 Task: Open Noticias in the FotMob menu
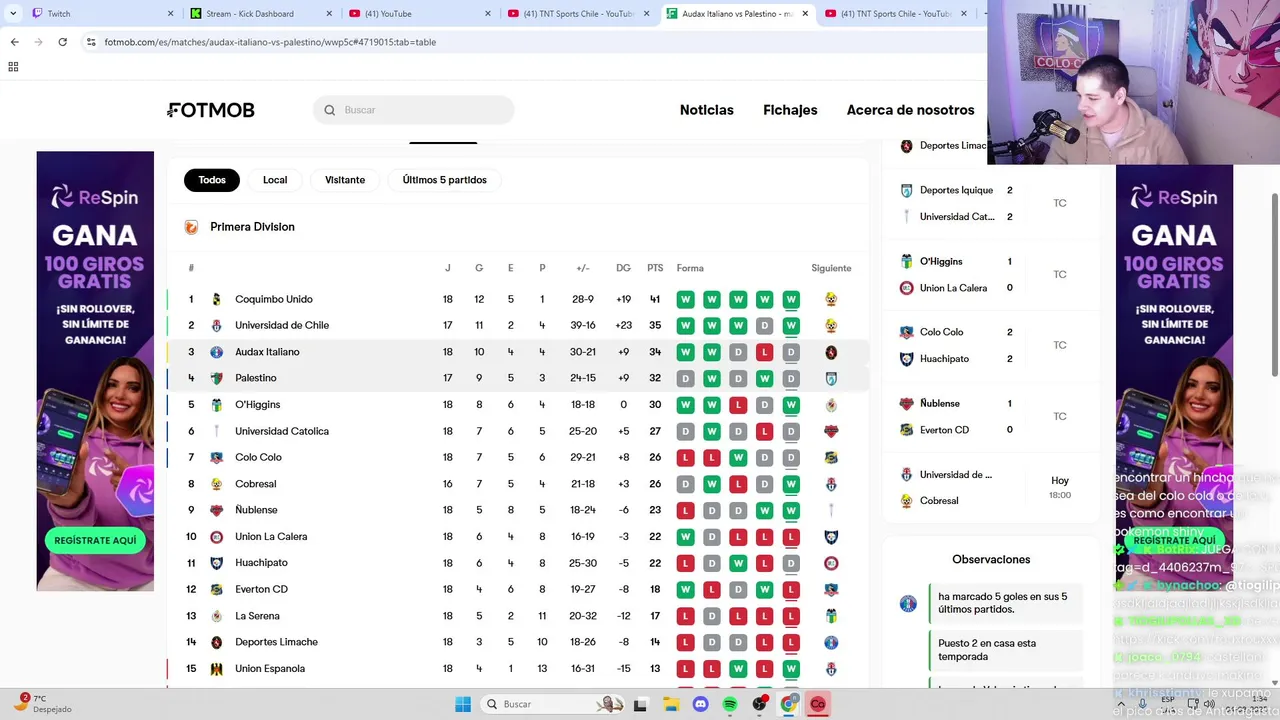click(x=707, y=110)
